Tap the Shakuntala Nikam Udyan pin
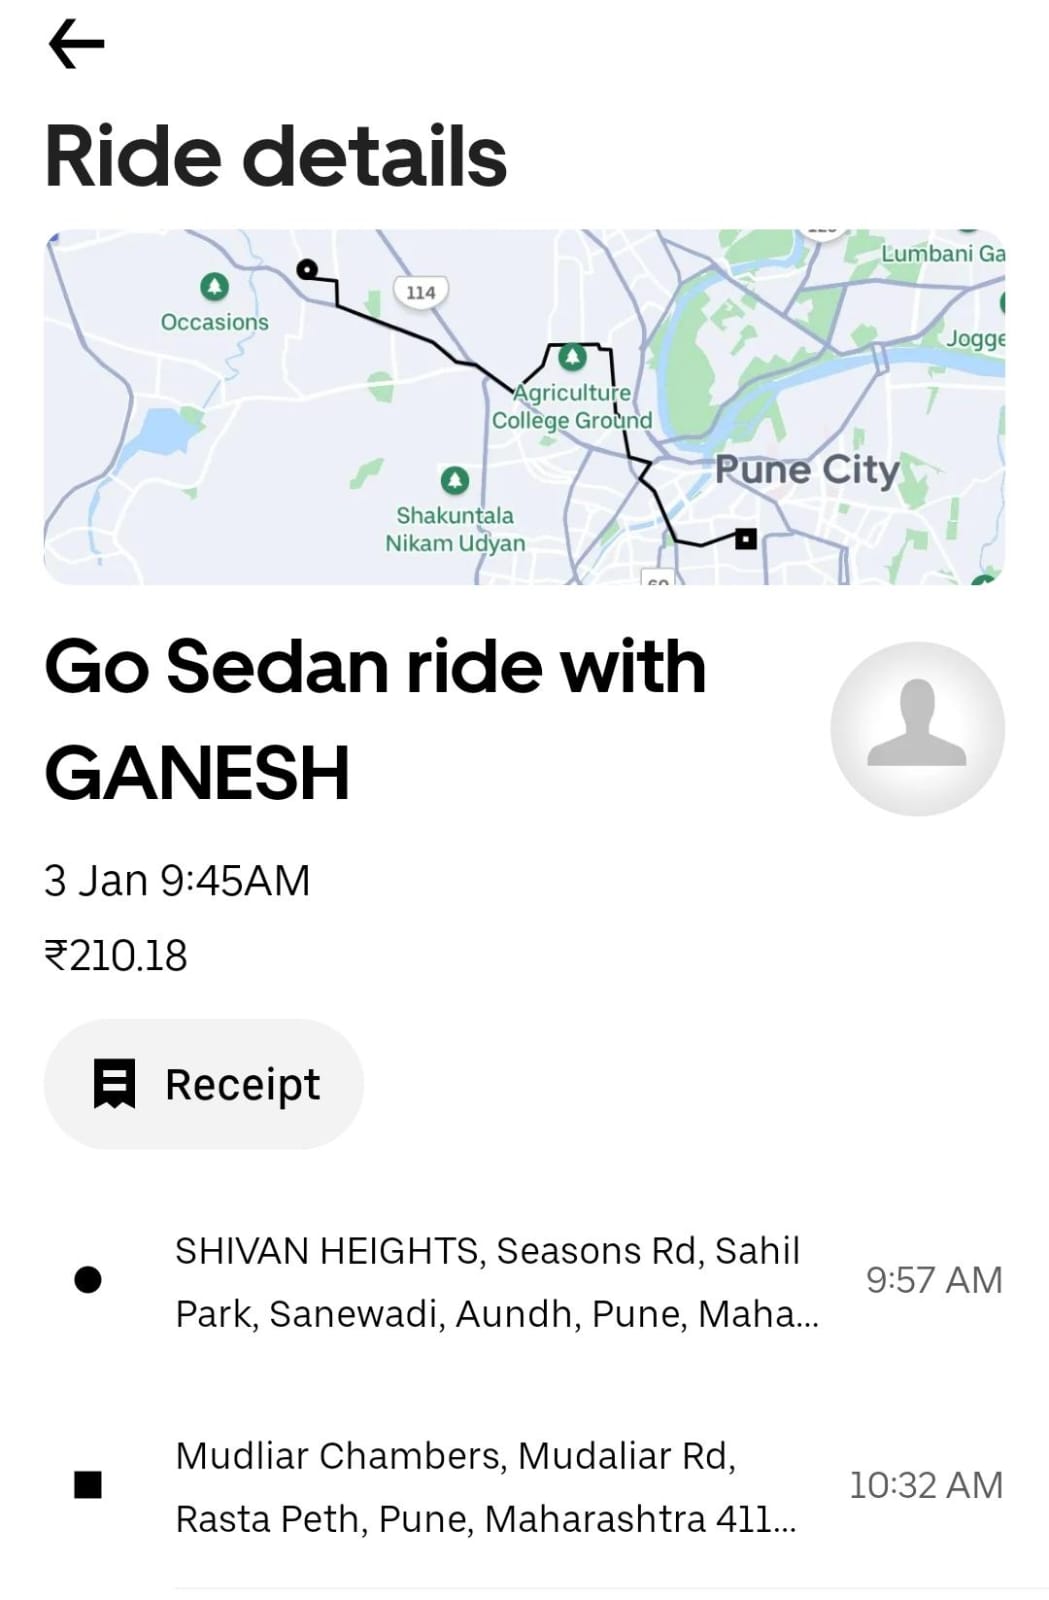 point(455,481)
